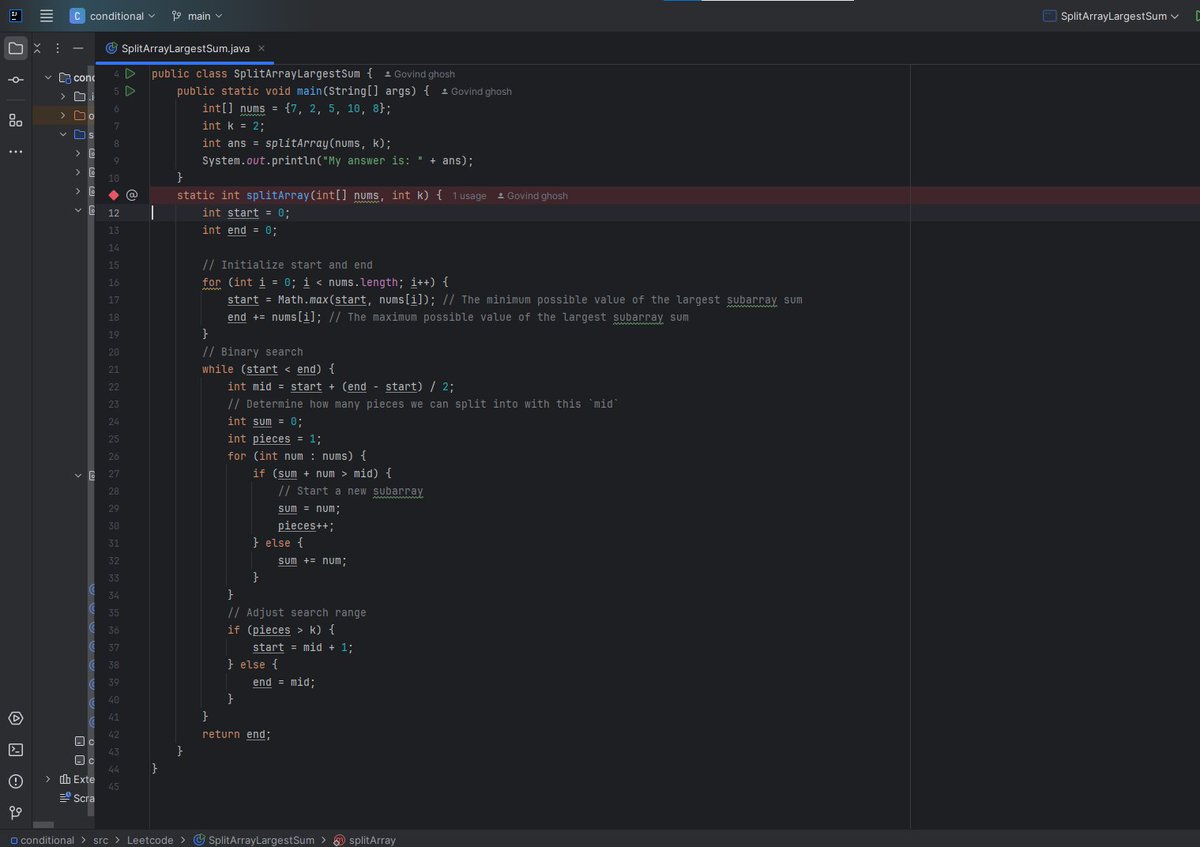Click SplitArrayLargestSum class breadcrumb

[254, 840]
